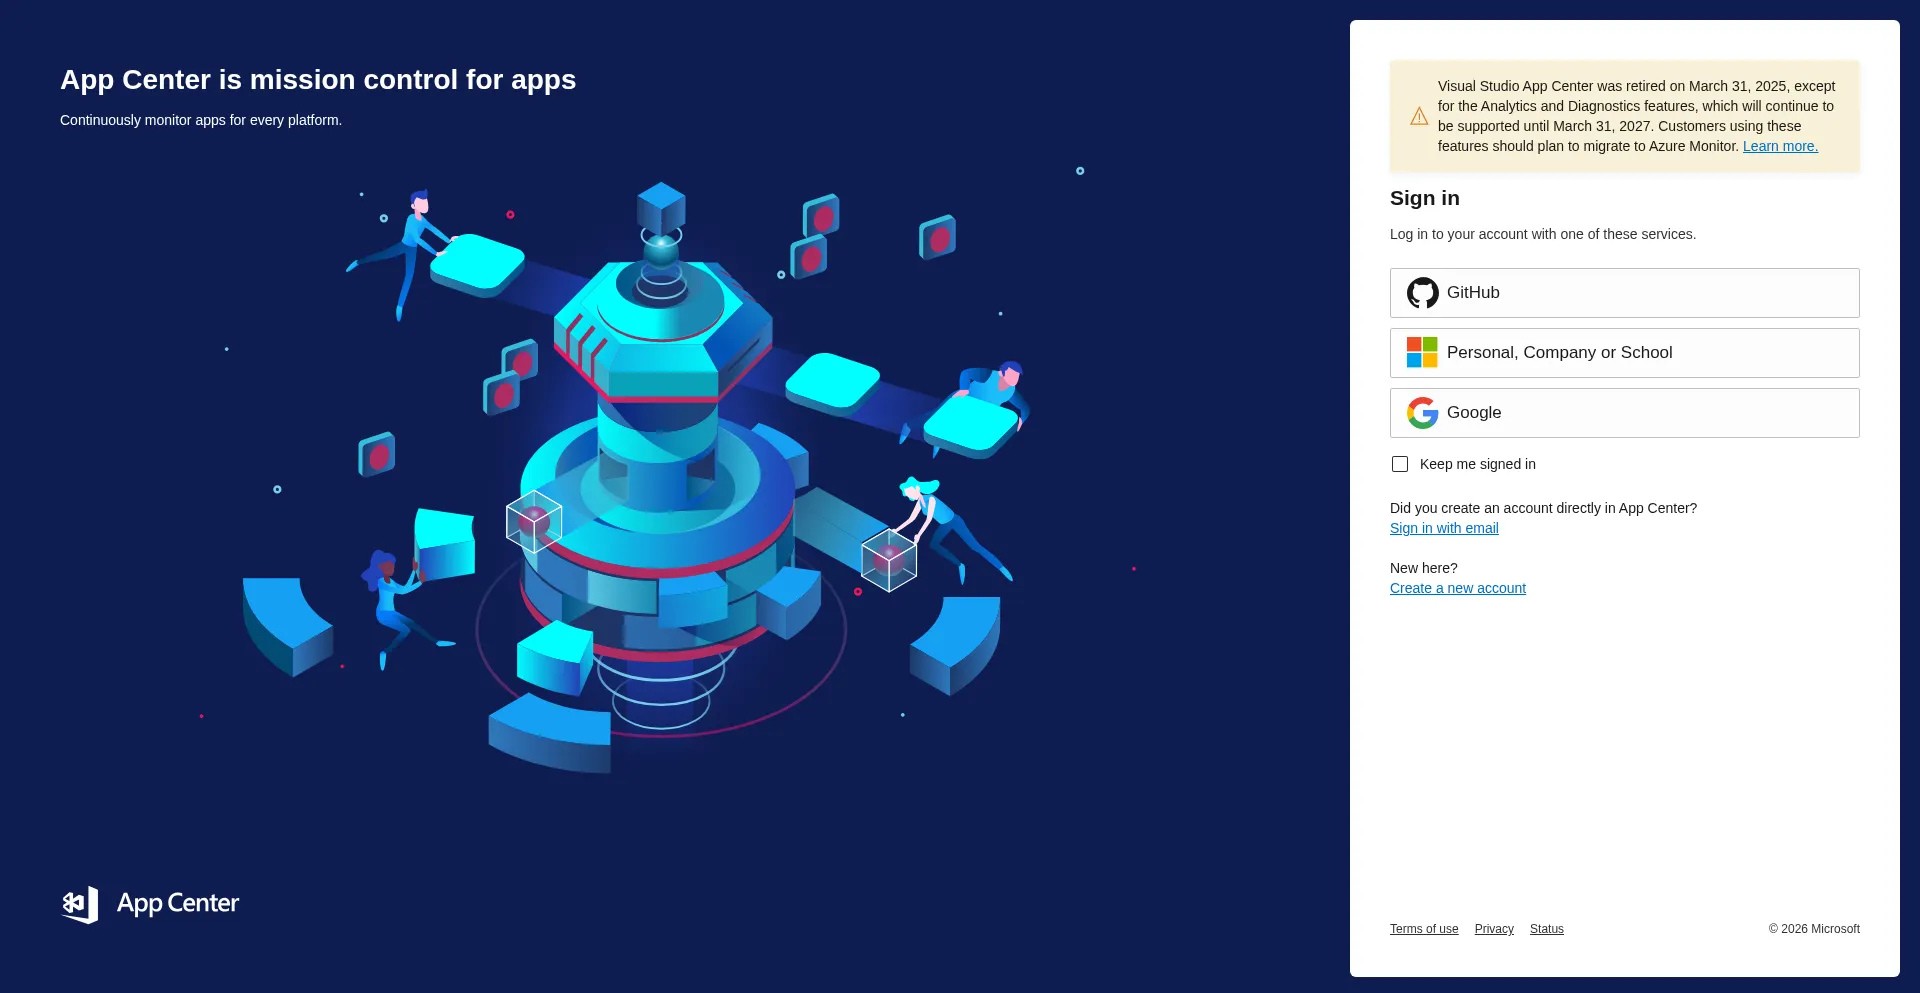
Task: Open the Learn more link in the notice
Action: point(1780,146)
